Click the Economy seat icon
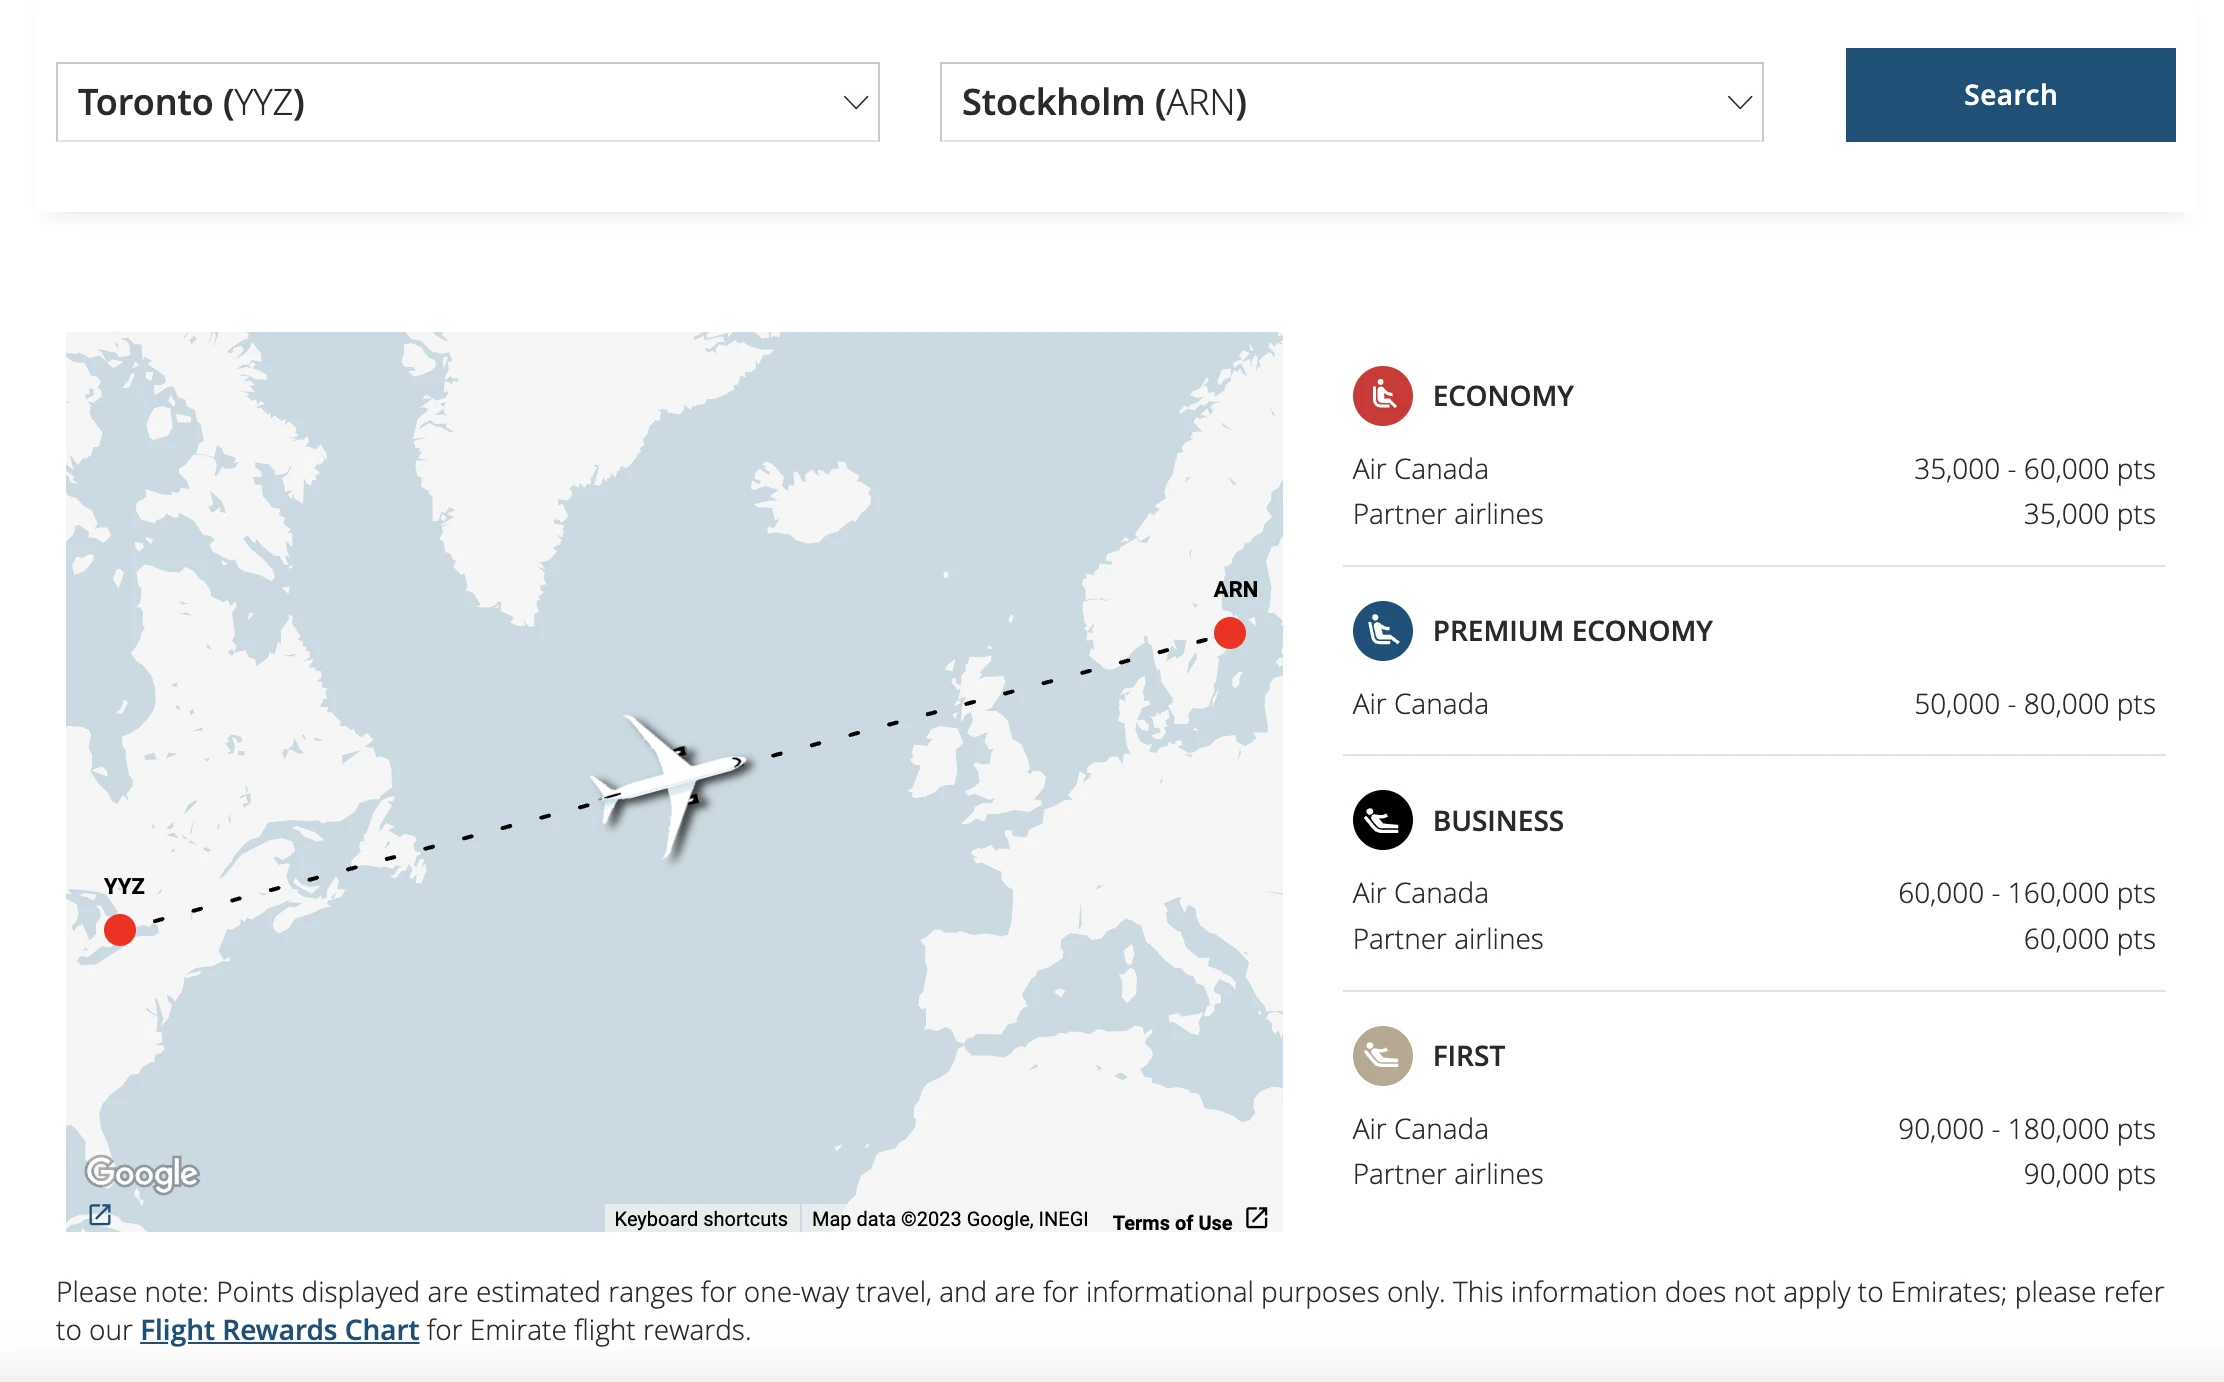This screenshot has width=2224, height=1382. click(x=1382, y=396)
